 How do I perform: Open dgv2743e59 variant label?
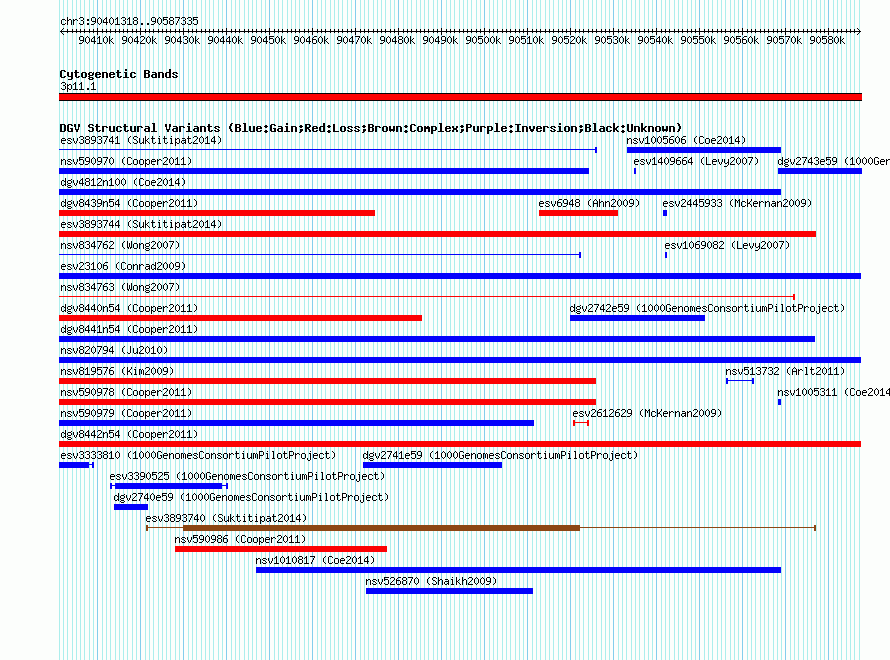(833, 161)
